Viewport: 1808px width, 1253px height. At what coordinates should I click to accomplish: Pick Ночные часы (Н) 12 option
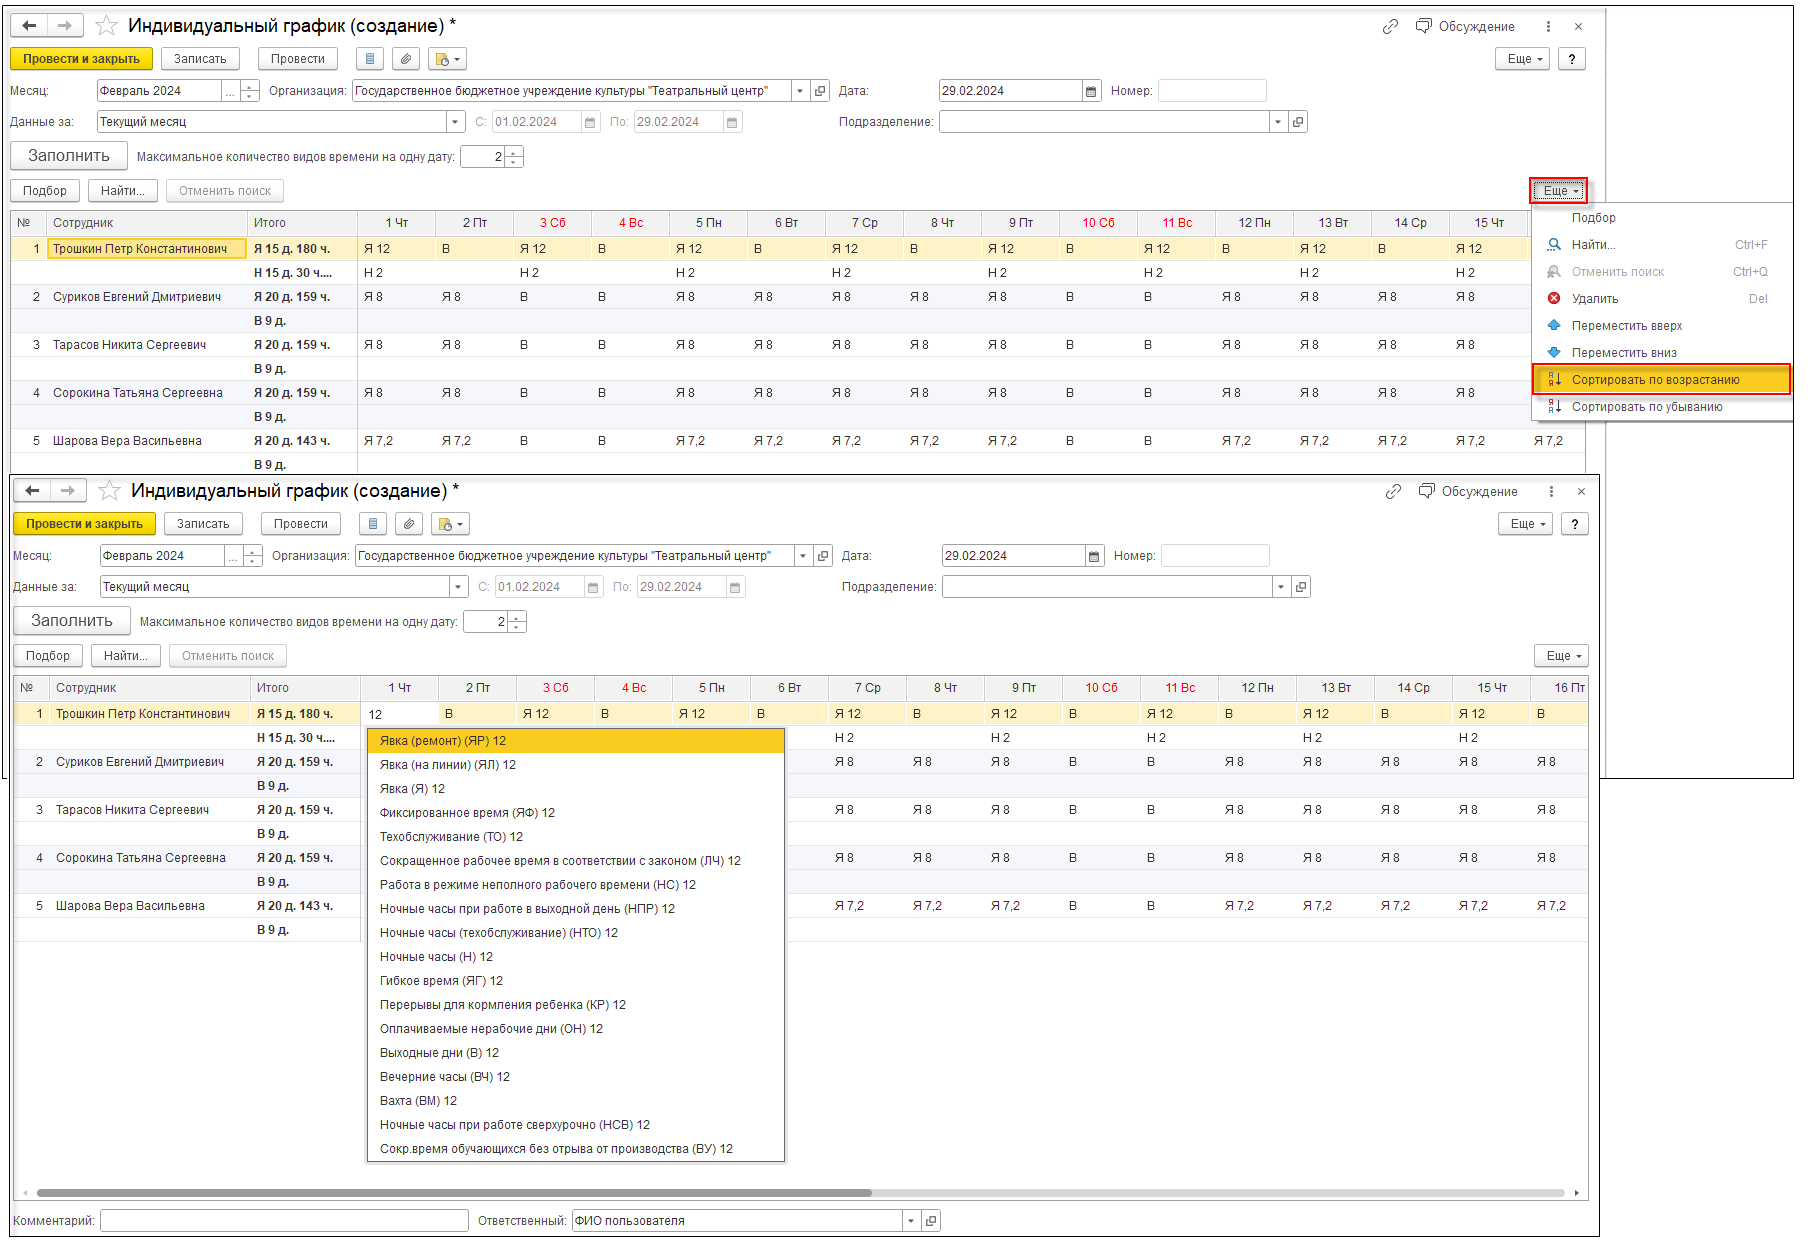[x=576, y=957]
